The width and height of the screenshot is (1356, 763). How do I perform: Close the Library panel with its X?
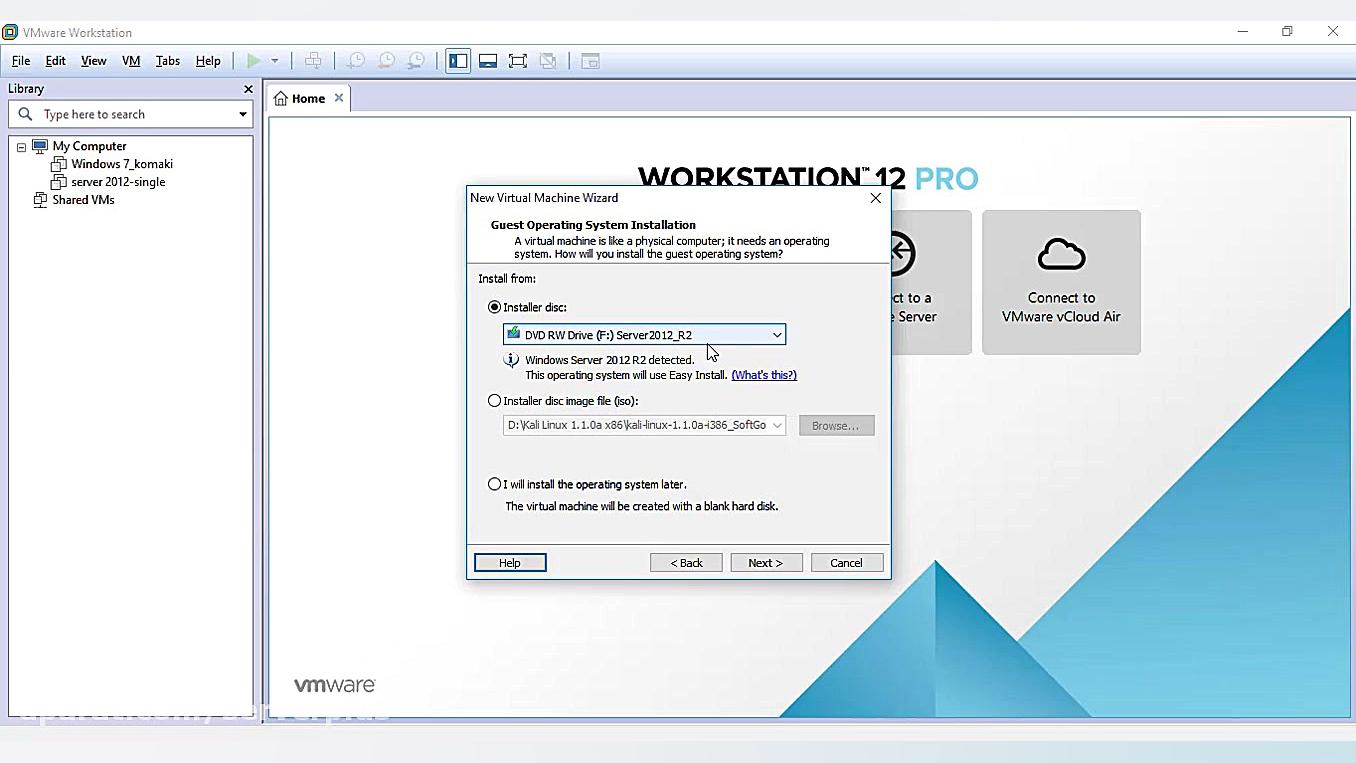[248, 89]
